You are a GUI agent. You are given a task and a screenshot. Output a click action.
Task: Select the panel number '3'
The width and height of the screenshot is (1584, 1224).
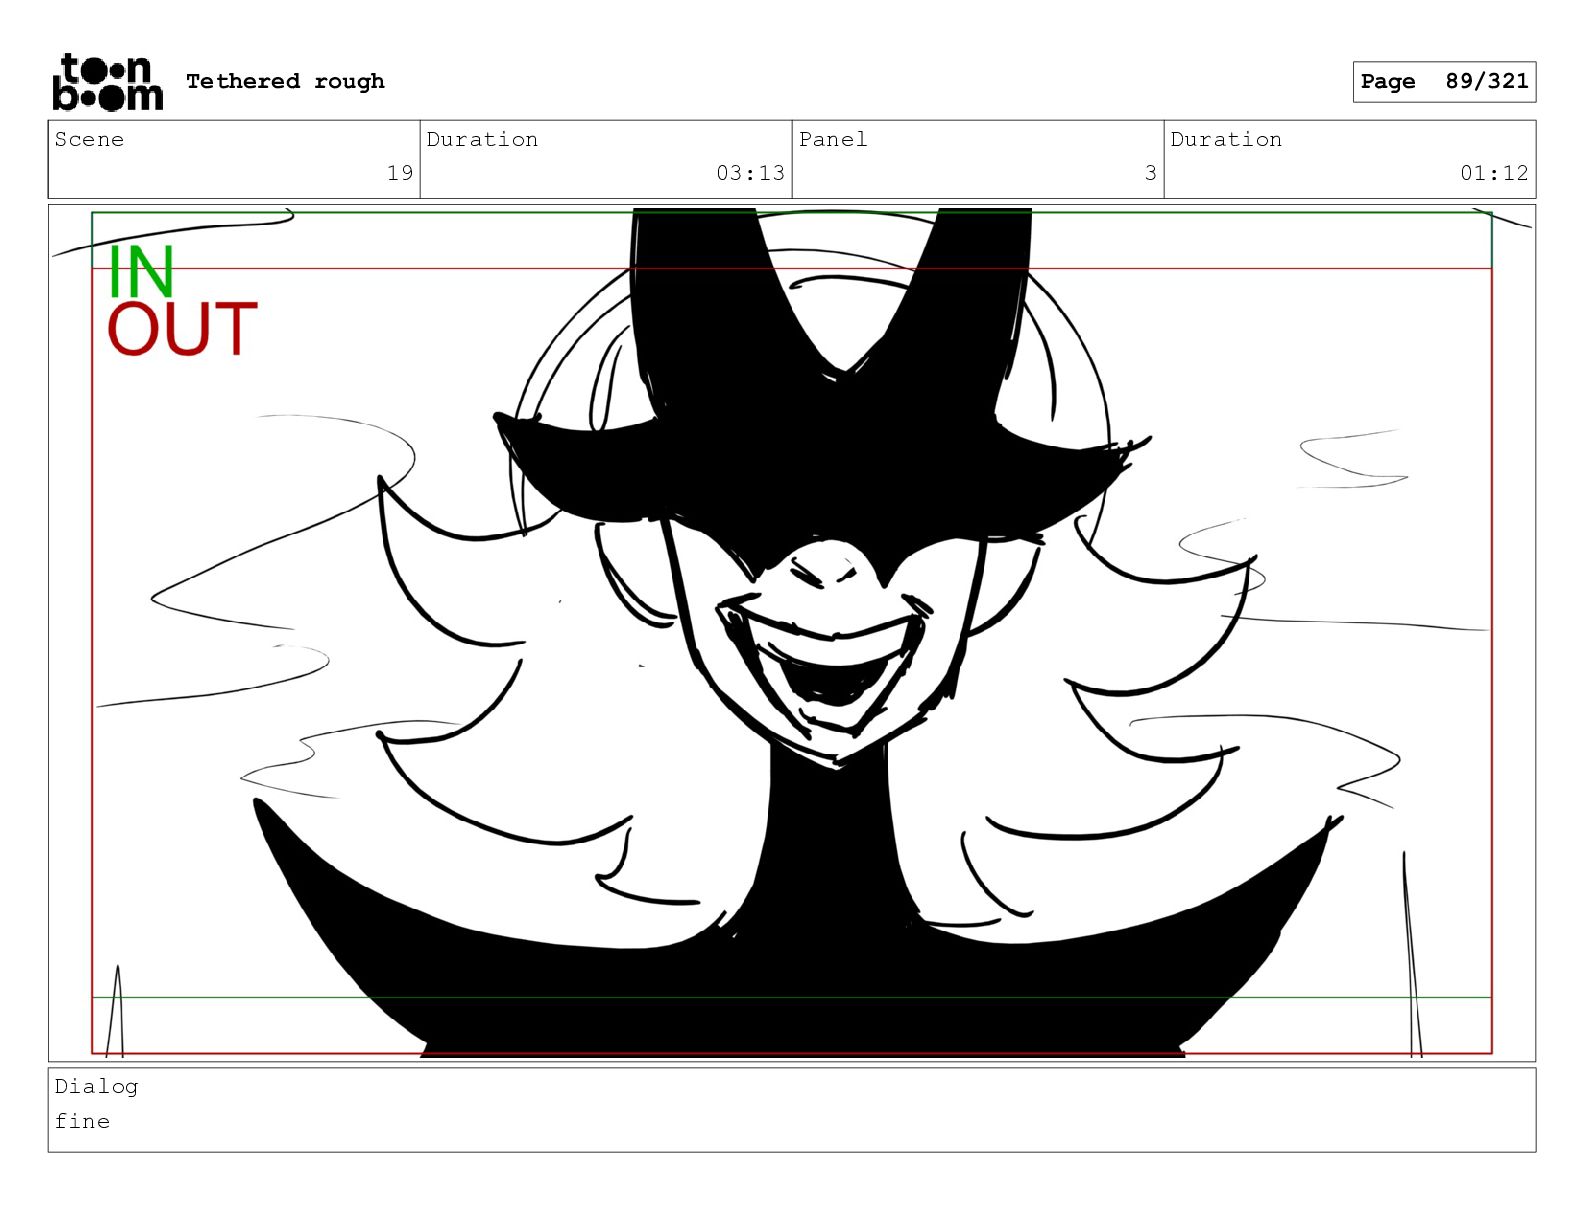[x=1151, y=173]
